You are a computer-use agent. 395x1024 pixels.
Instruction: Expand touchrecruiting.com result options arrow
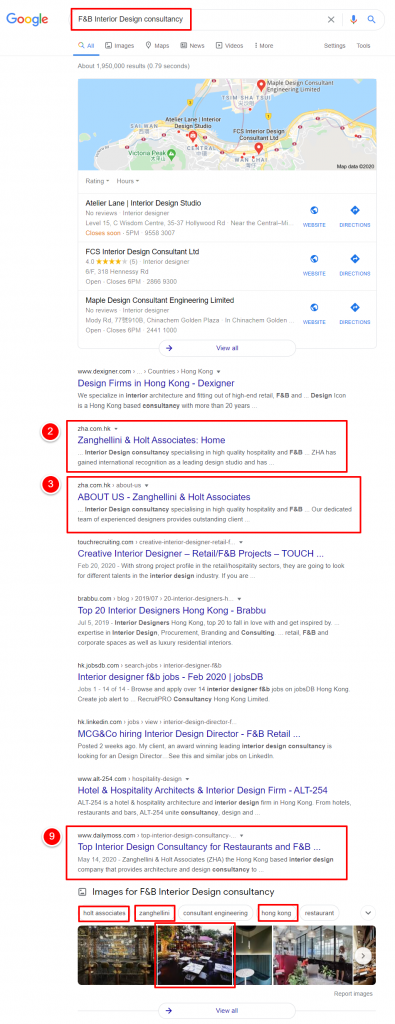tap(241, 542)
